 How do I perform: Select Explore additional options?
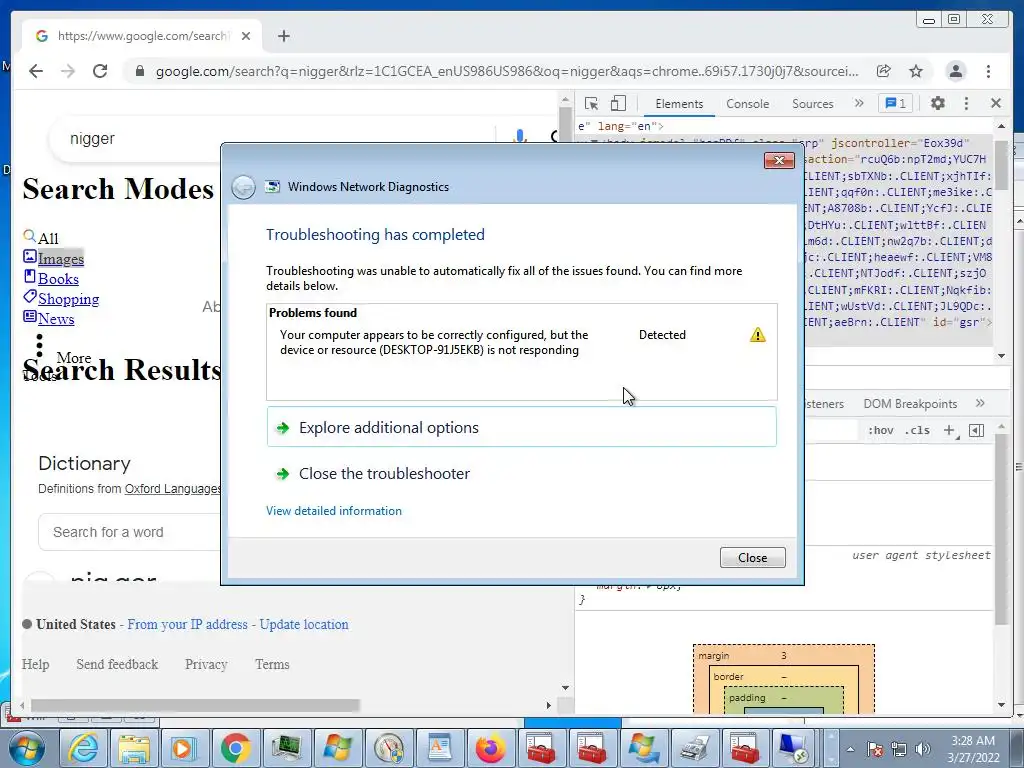[522, 427]
